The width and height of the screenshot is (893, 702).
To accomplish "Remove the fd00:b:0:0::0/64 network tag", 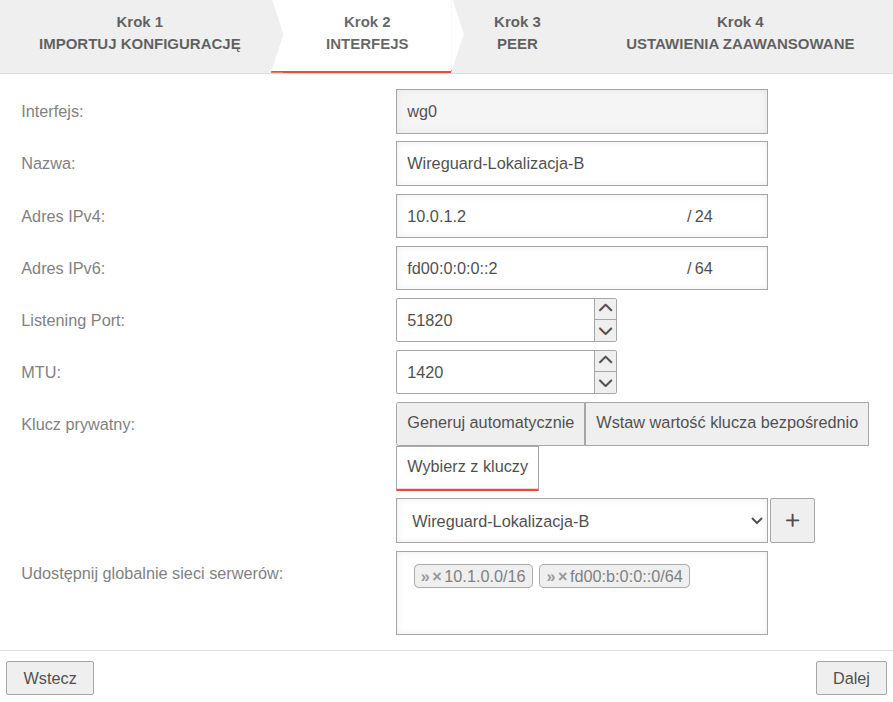I will pos(563,577).
